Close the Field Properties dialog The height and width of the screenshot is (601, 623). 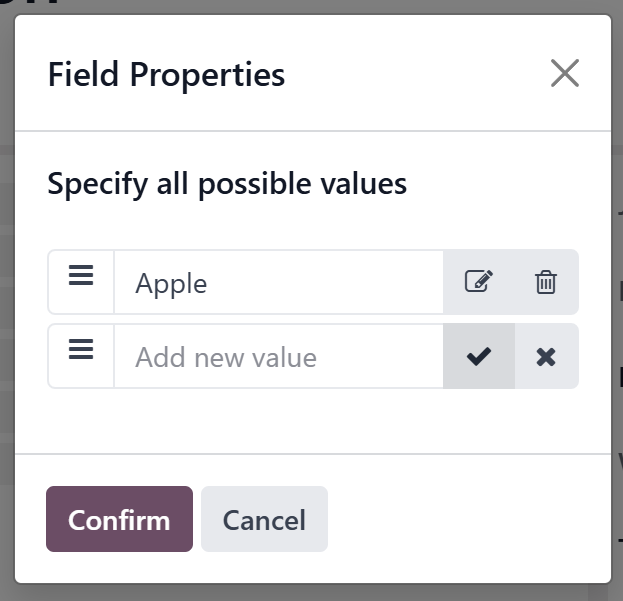(565, 73)
